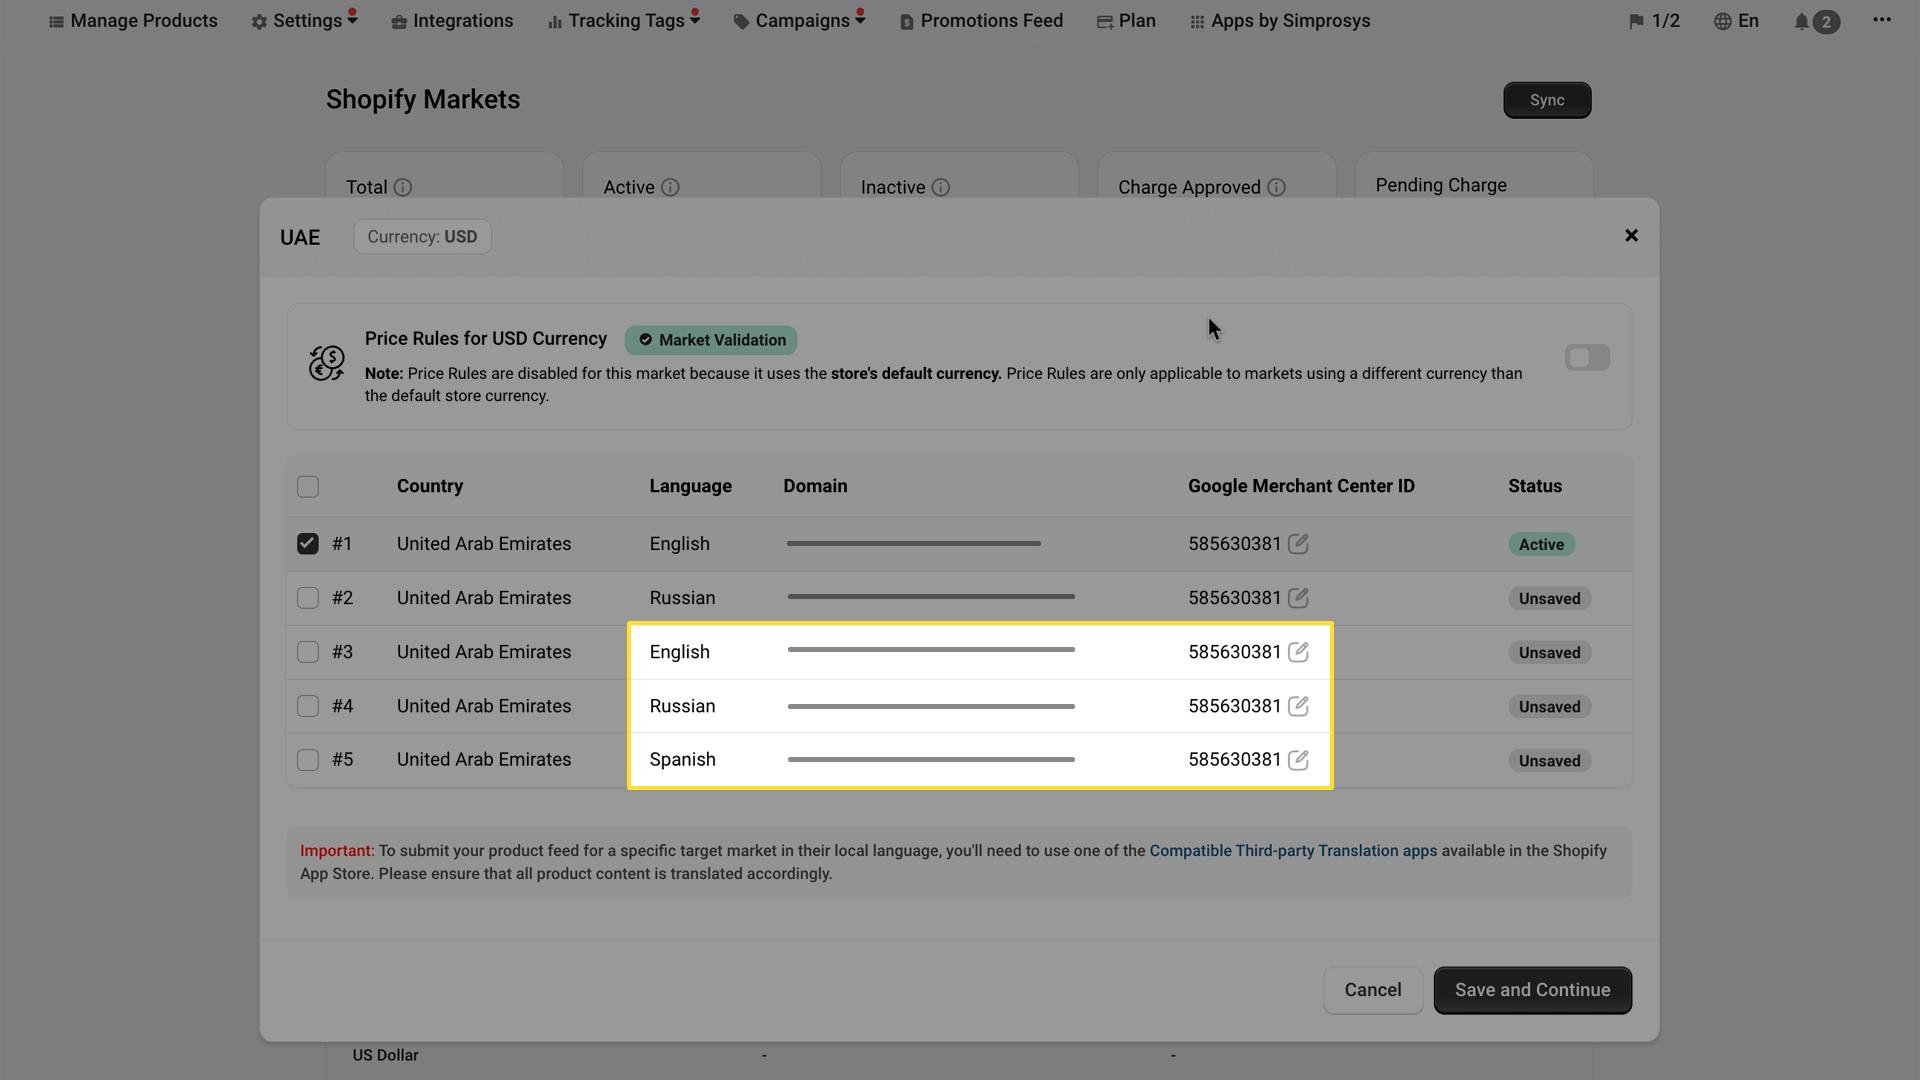Go to Manage Products

132,20
